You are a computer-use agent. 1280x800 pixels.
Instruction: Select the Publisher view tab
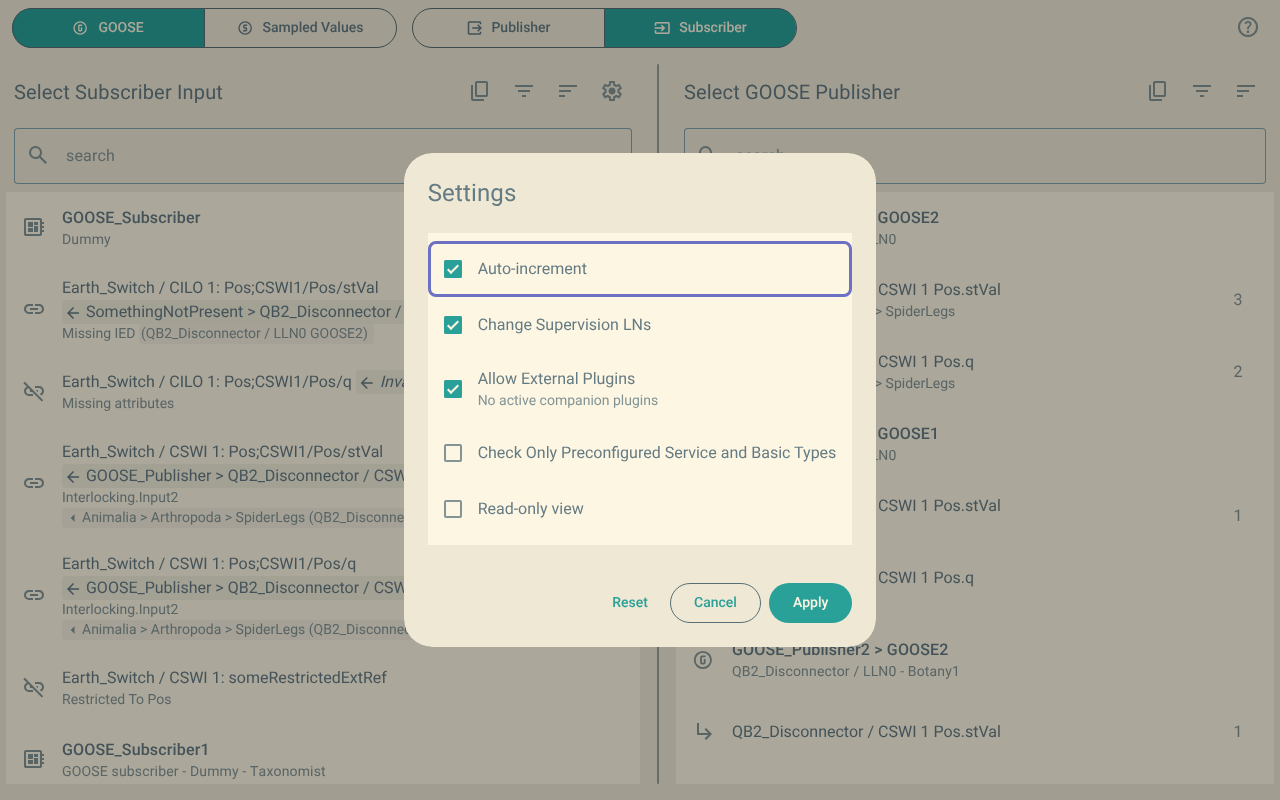508,28
